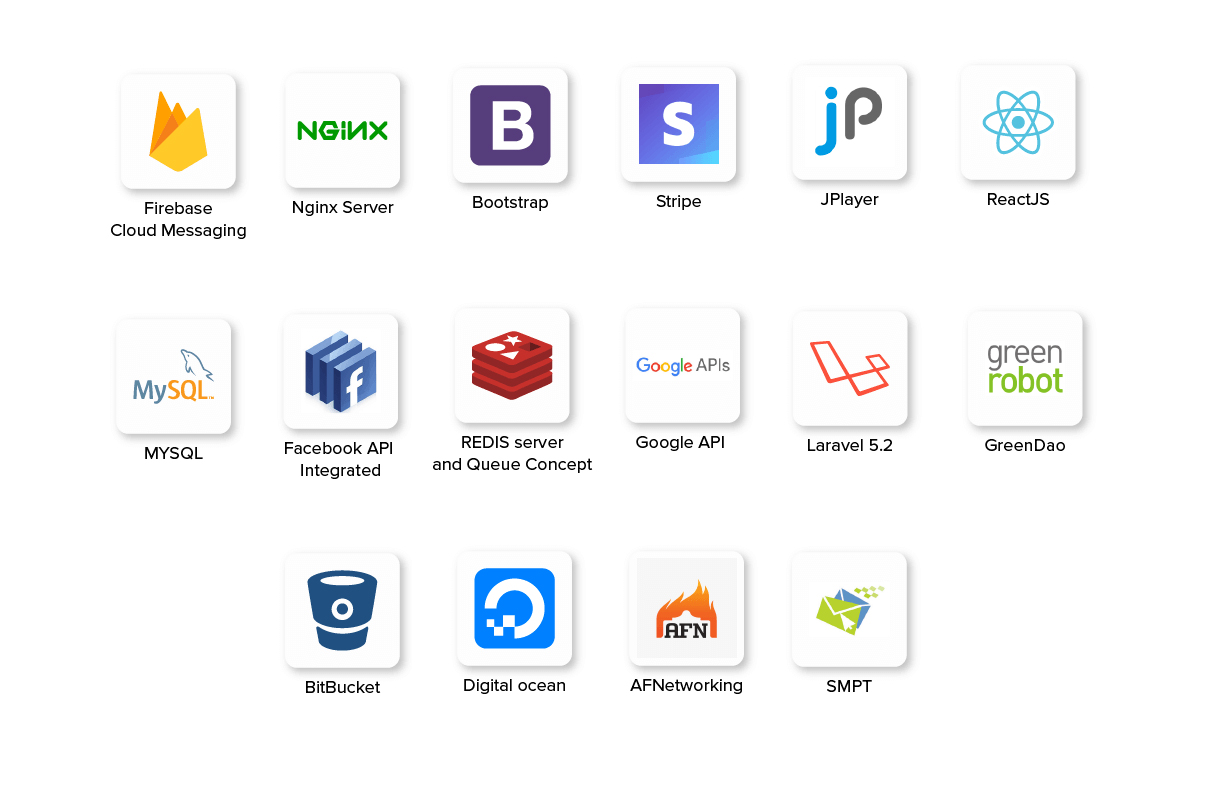Select the red Redis stack icon
This screenshot has height=800, width=1207.
point(512,366)
